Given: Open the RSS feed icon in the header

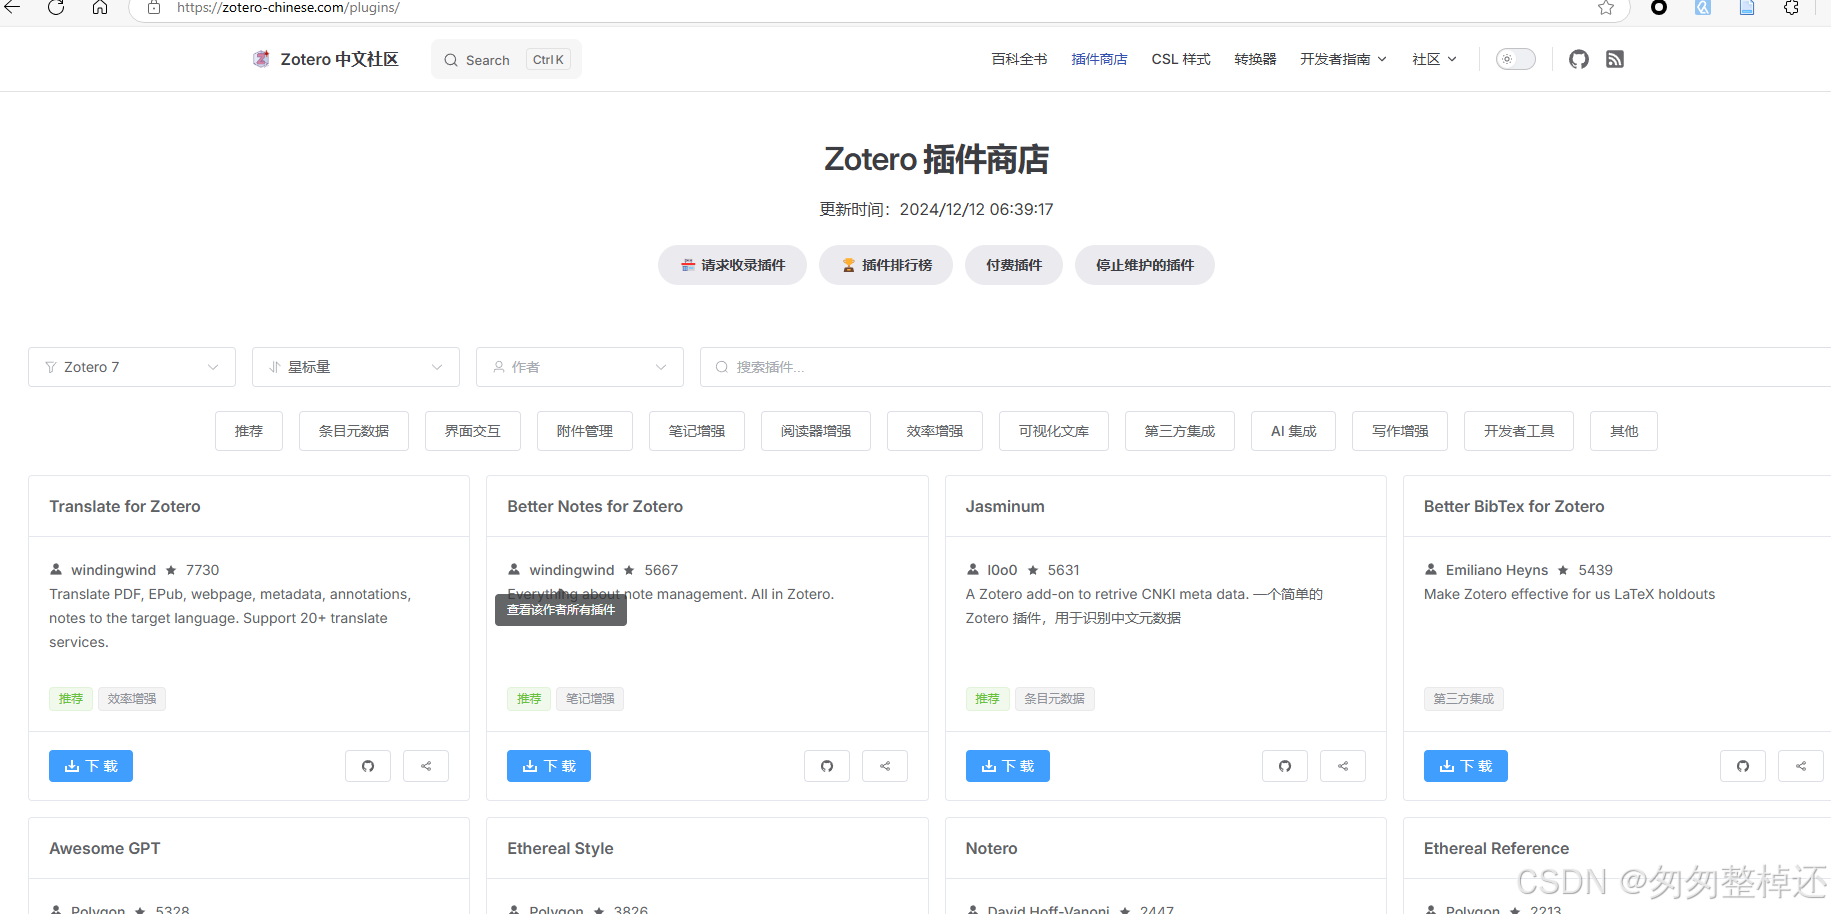Looking at the screenshot, I should pyautogui.click(x=1615, y=59).
